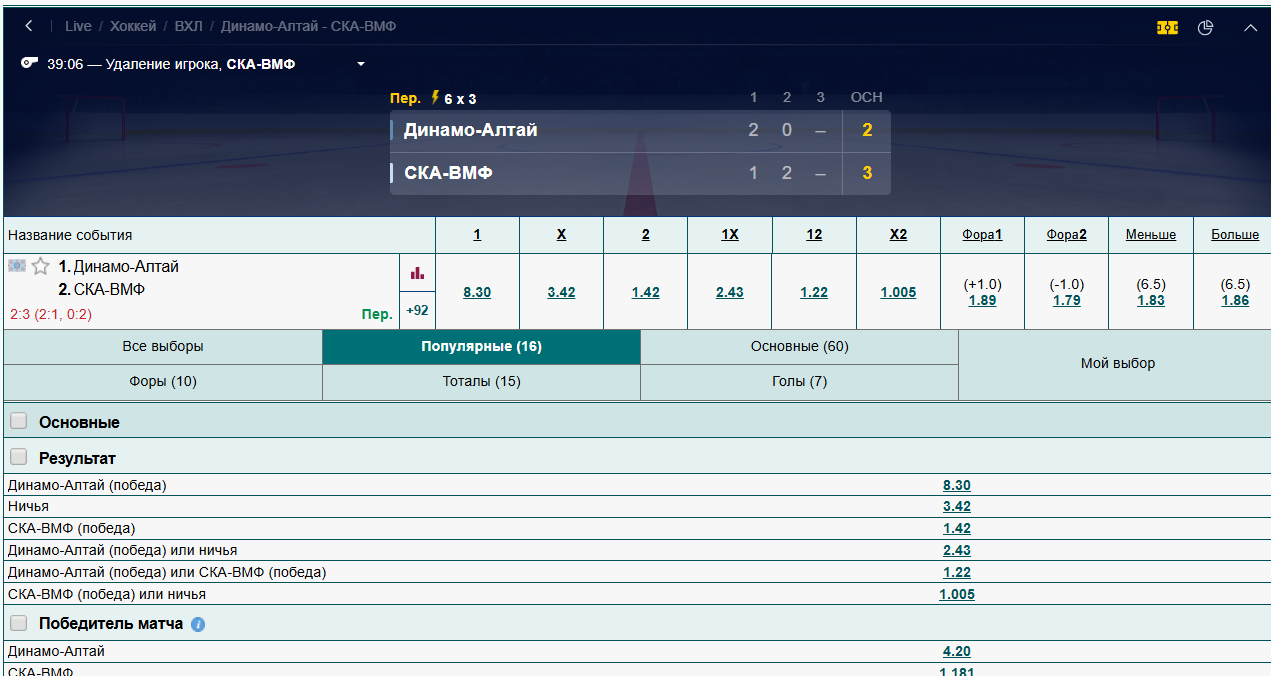Image resolution: width=1271 pixels, height=676 pixels.
Task: Toggle the Победитель матча checkbox
Action: click(x=19, y=623)
